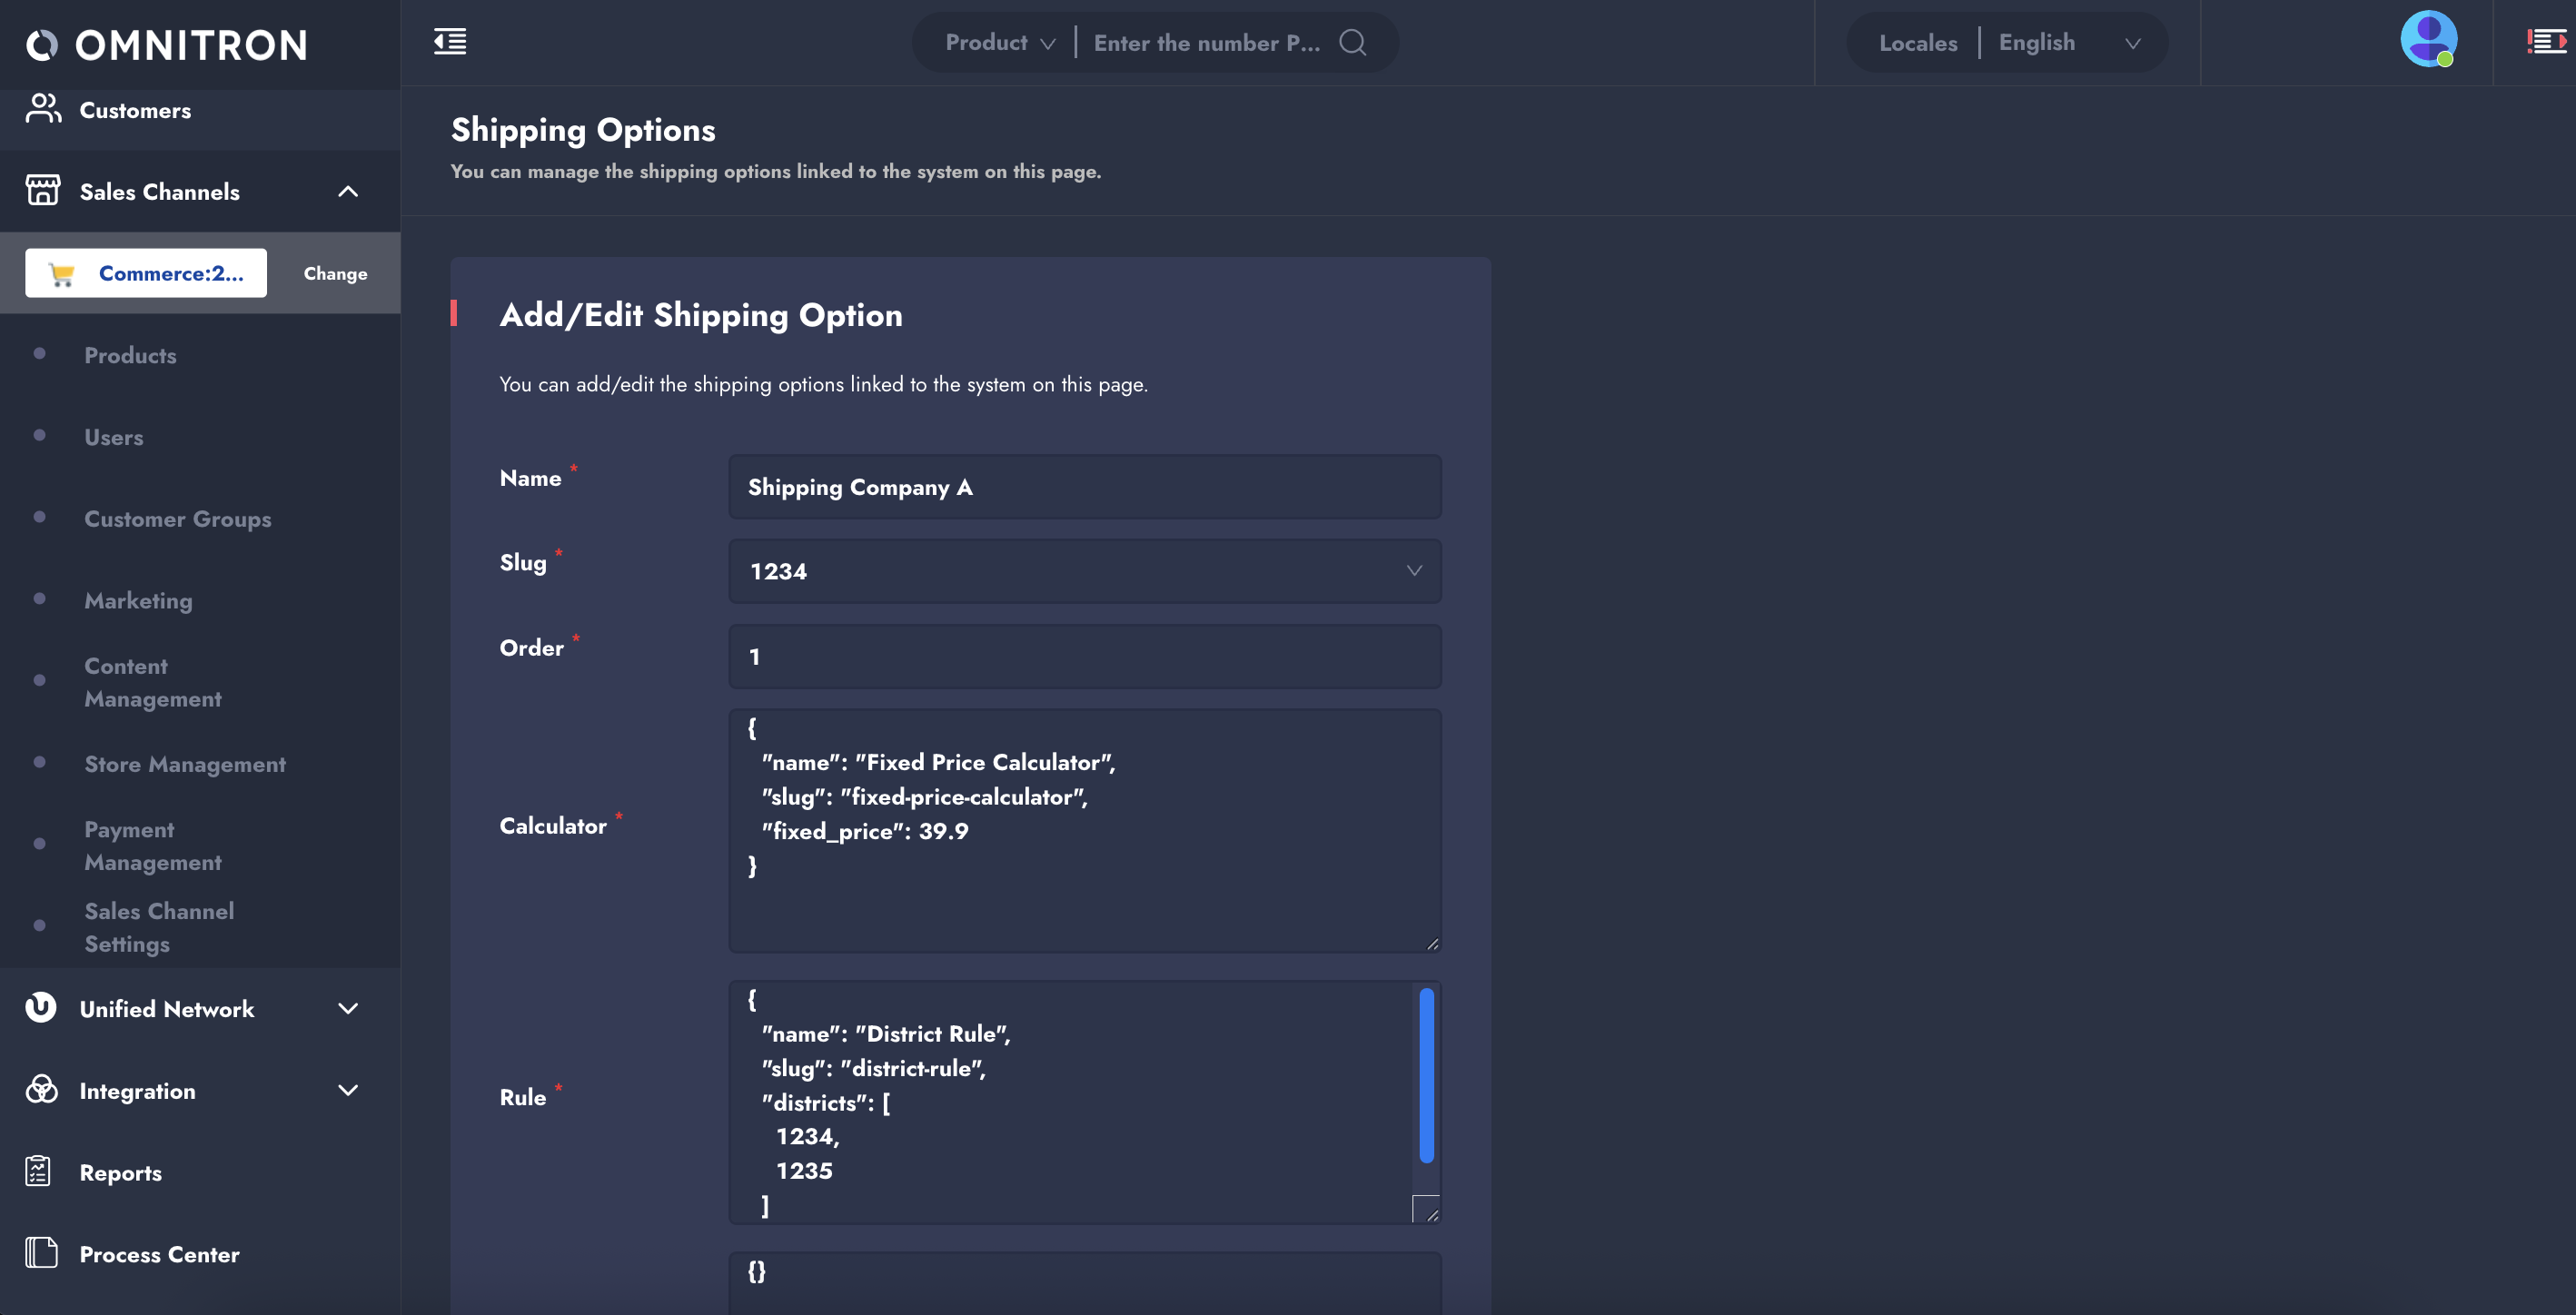Click the Integration circles icon

pyautogui.click(x=41, y=1090)
